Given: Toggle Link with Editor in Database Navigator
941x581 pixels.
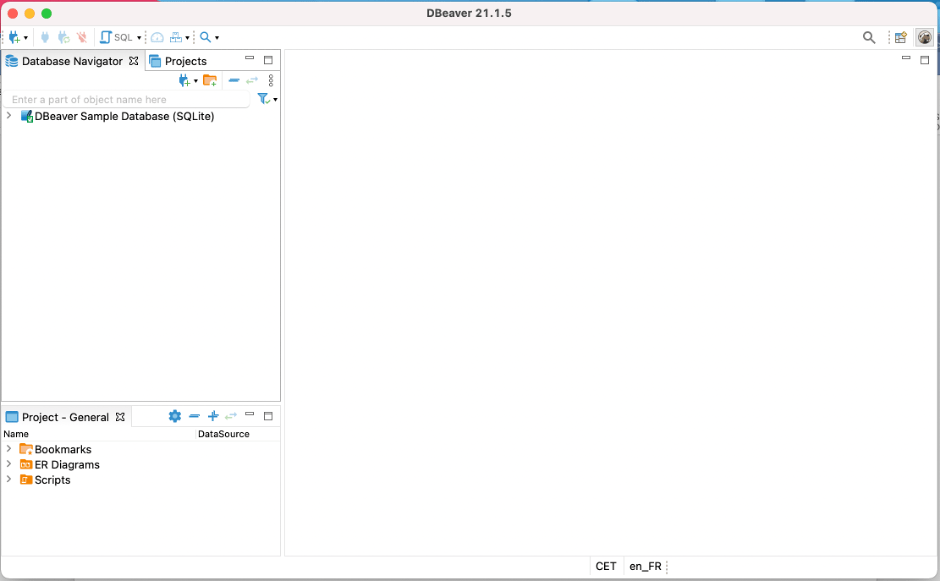Looking at the screenshot, I should tap(252, 80).
